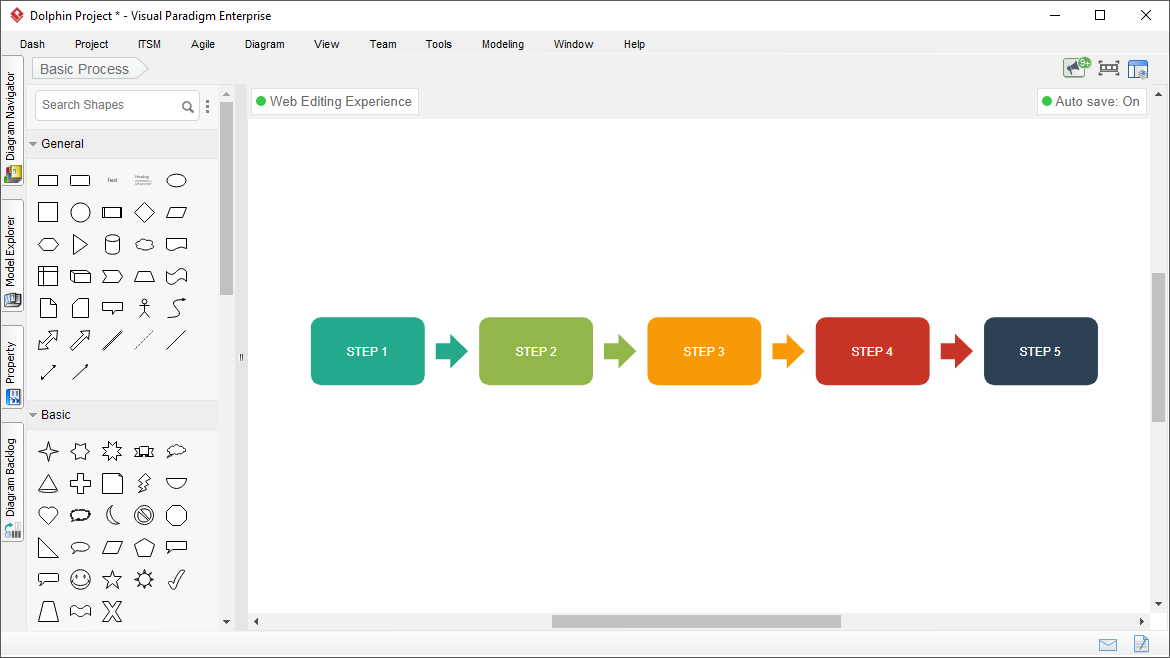Select the no-symbol prohibited shape

pyautogui.click(x=144, y=516)
